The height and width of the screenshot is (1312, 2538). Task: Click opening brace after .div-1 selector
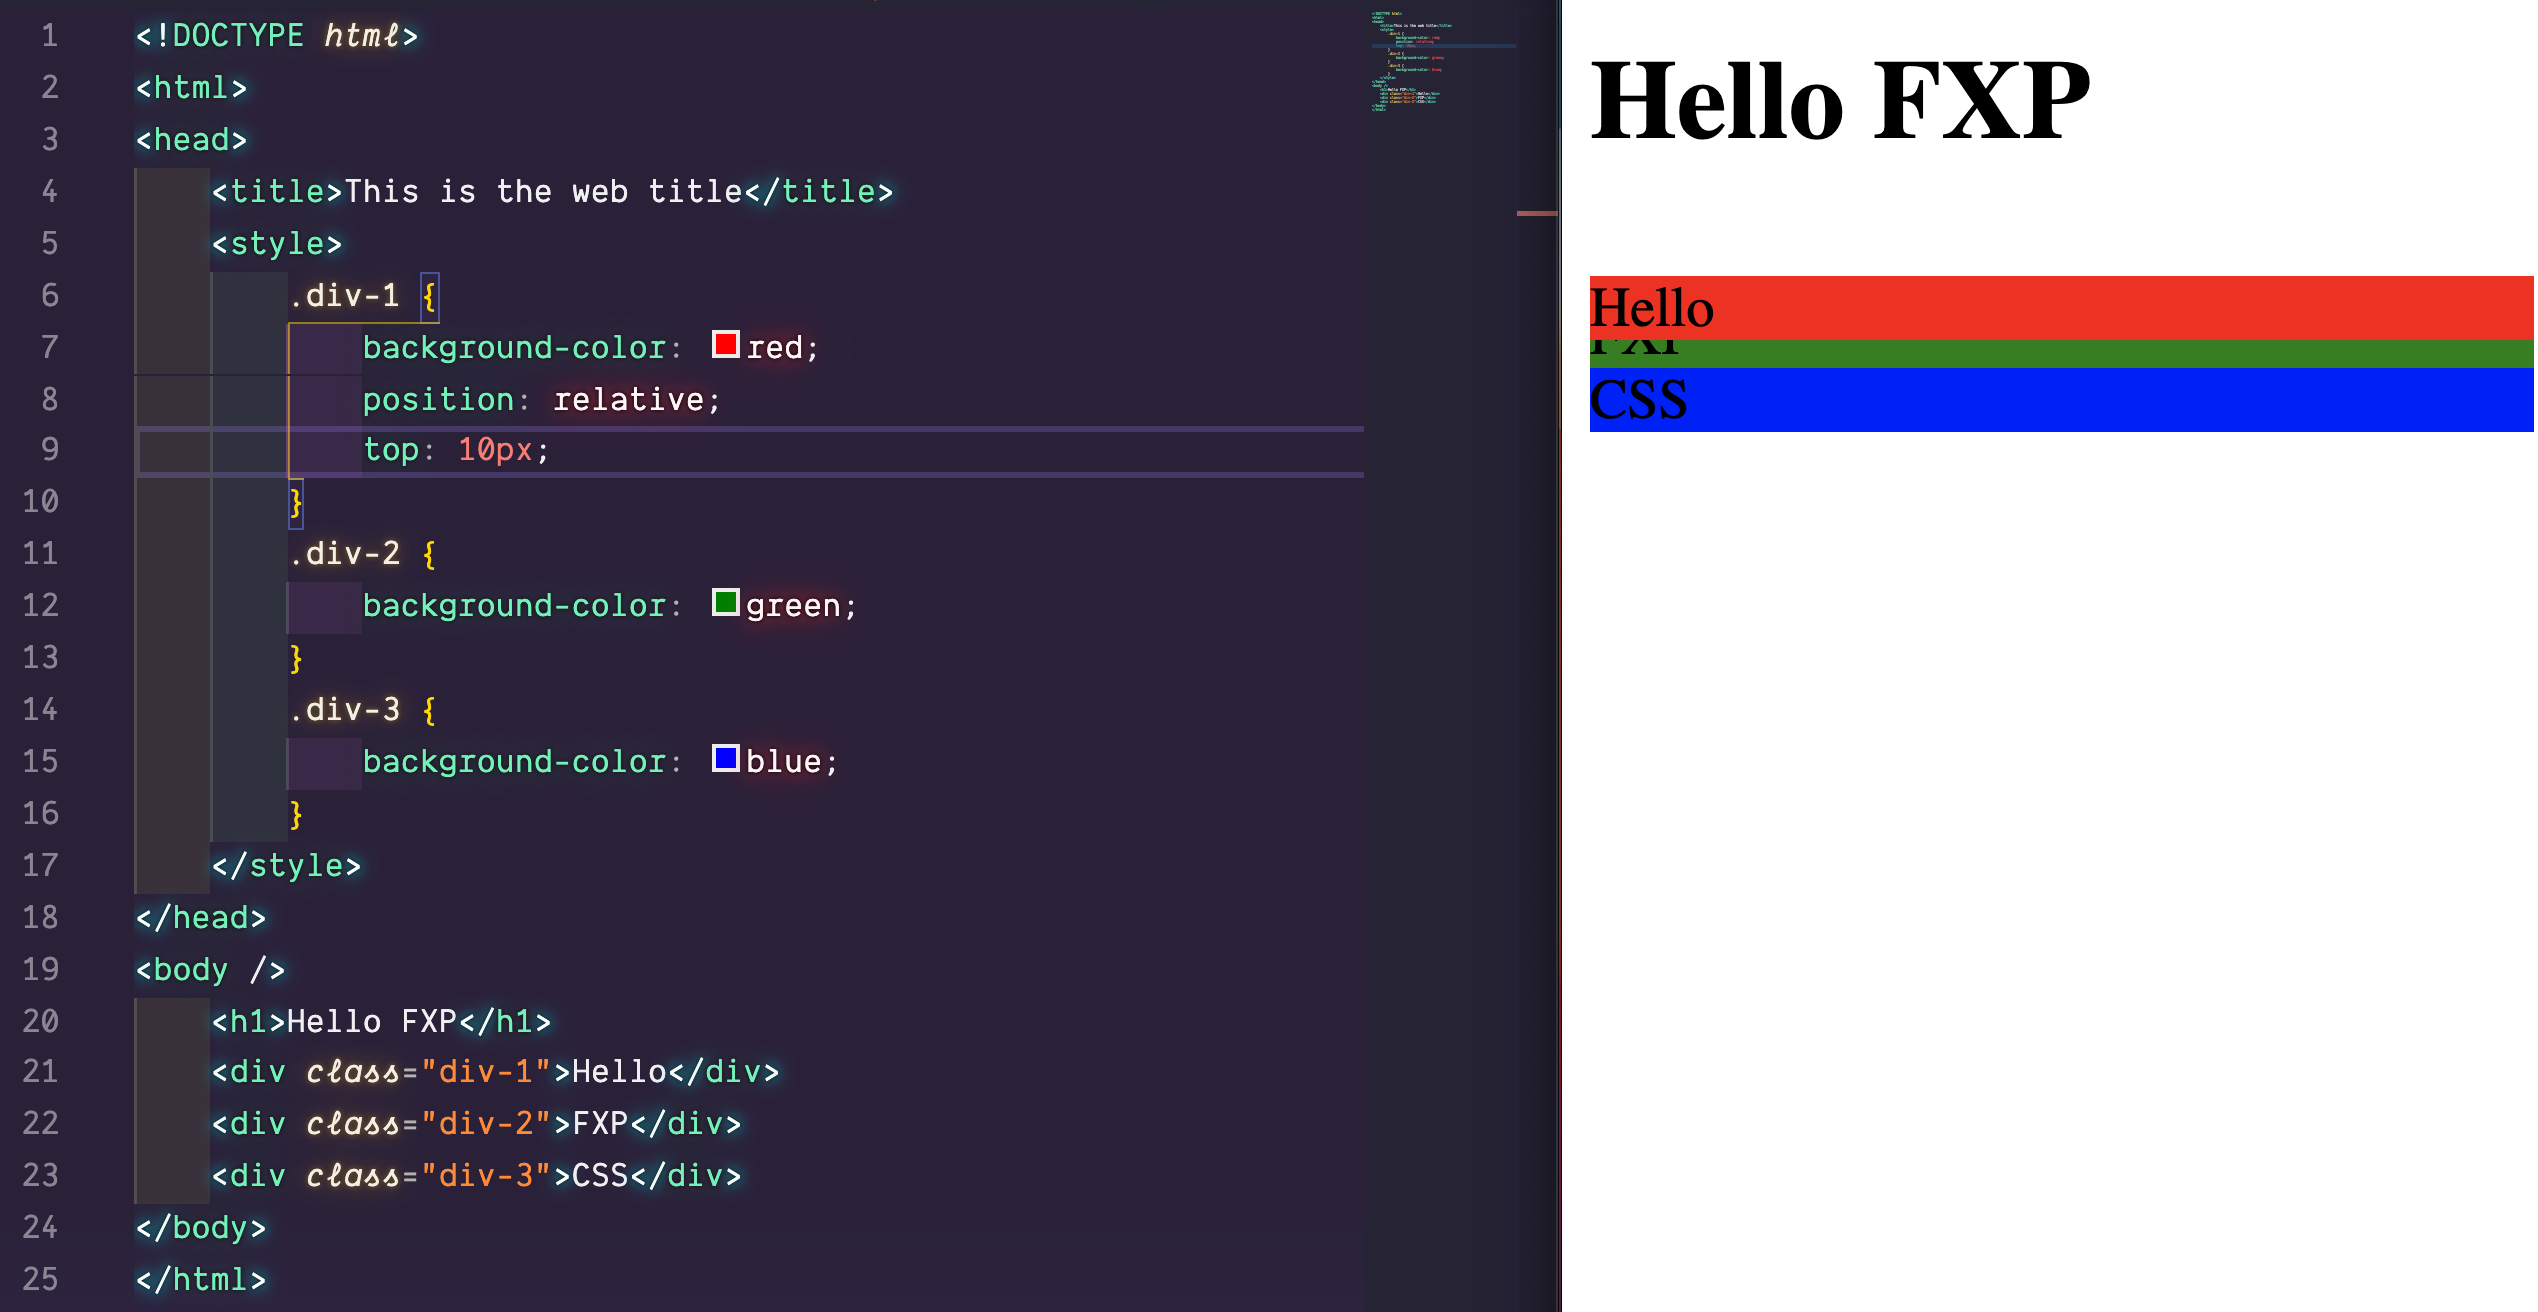(429, 296)
